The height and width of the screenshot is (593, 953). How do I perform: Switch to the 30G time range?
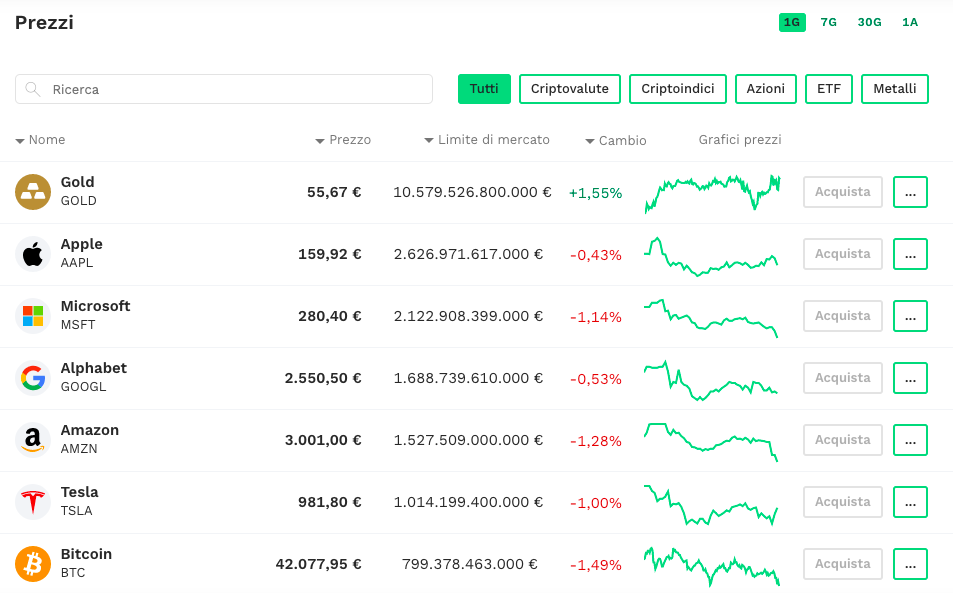[x=869, y=22]
